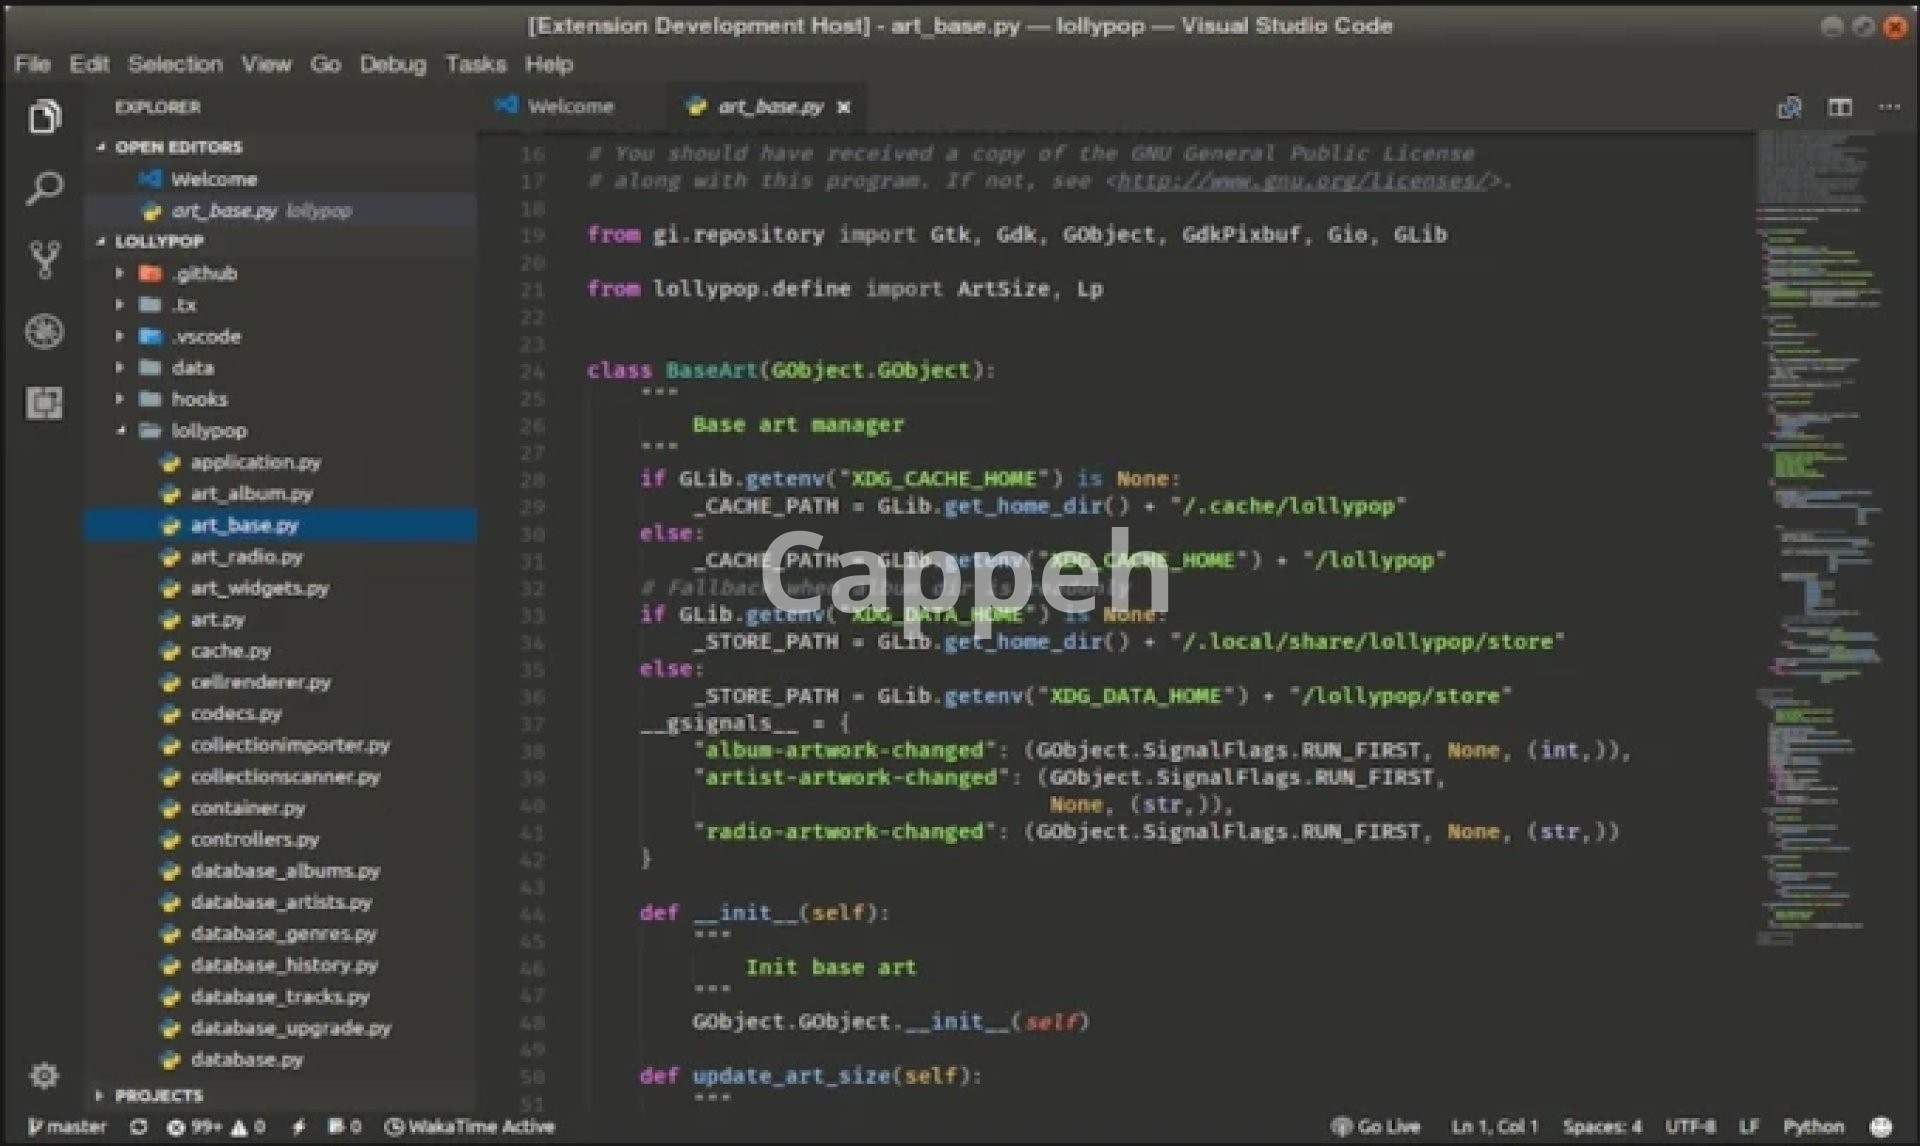Switch to the Welcome tab
The width and height of the screenshot is (1920, 1146).
pos(569,106)
